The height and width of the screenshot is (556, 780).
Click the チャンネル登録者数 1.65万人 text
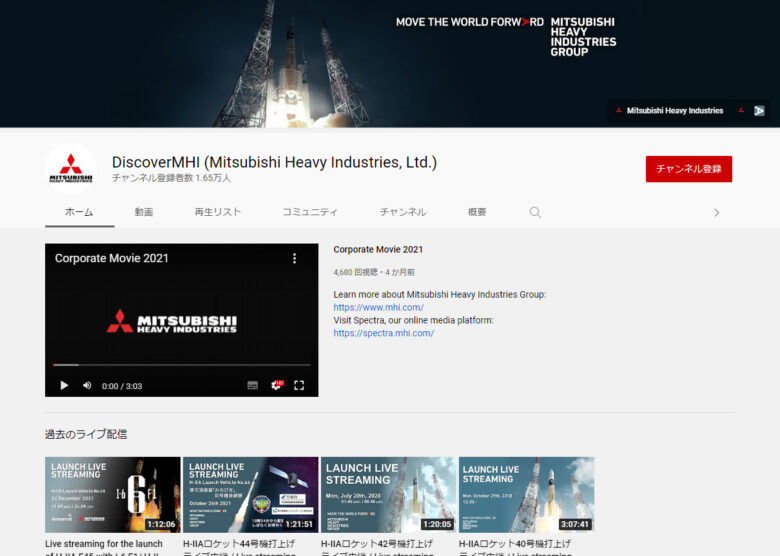click(171, 178)
